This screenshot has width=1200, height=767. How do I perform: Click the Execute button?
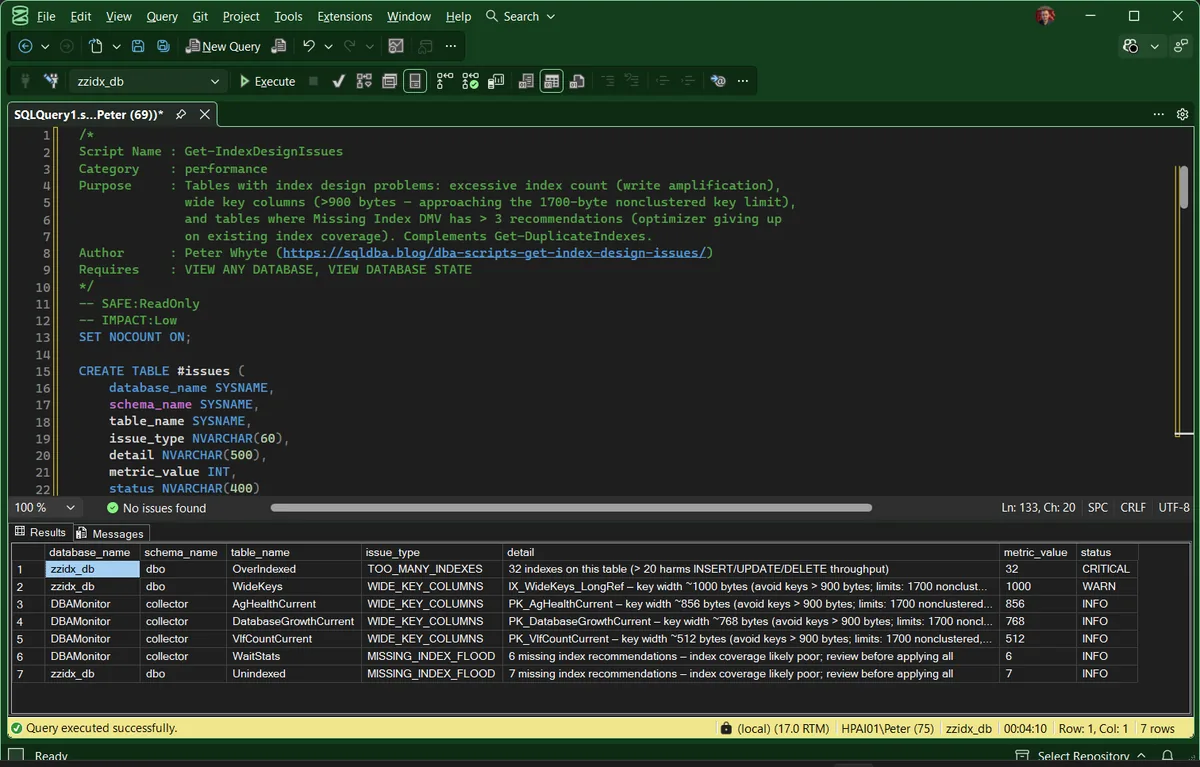(267, 81)
